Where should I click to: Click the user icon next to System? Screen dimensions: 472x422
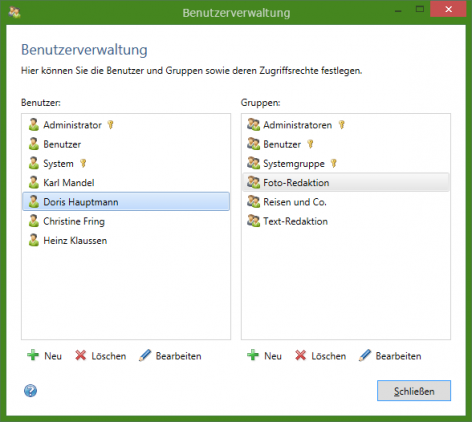click(x=34, y=163)
